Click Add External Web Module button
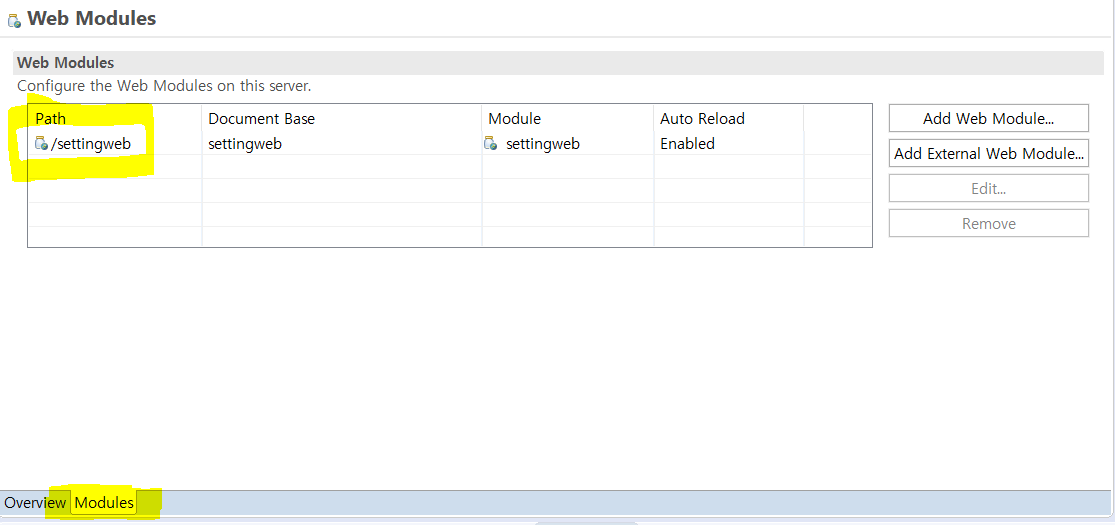This screenshot has height=525, width=1115. coord(988,153)
